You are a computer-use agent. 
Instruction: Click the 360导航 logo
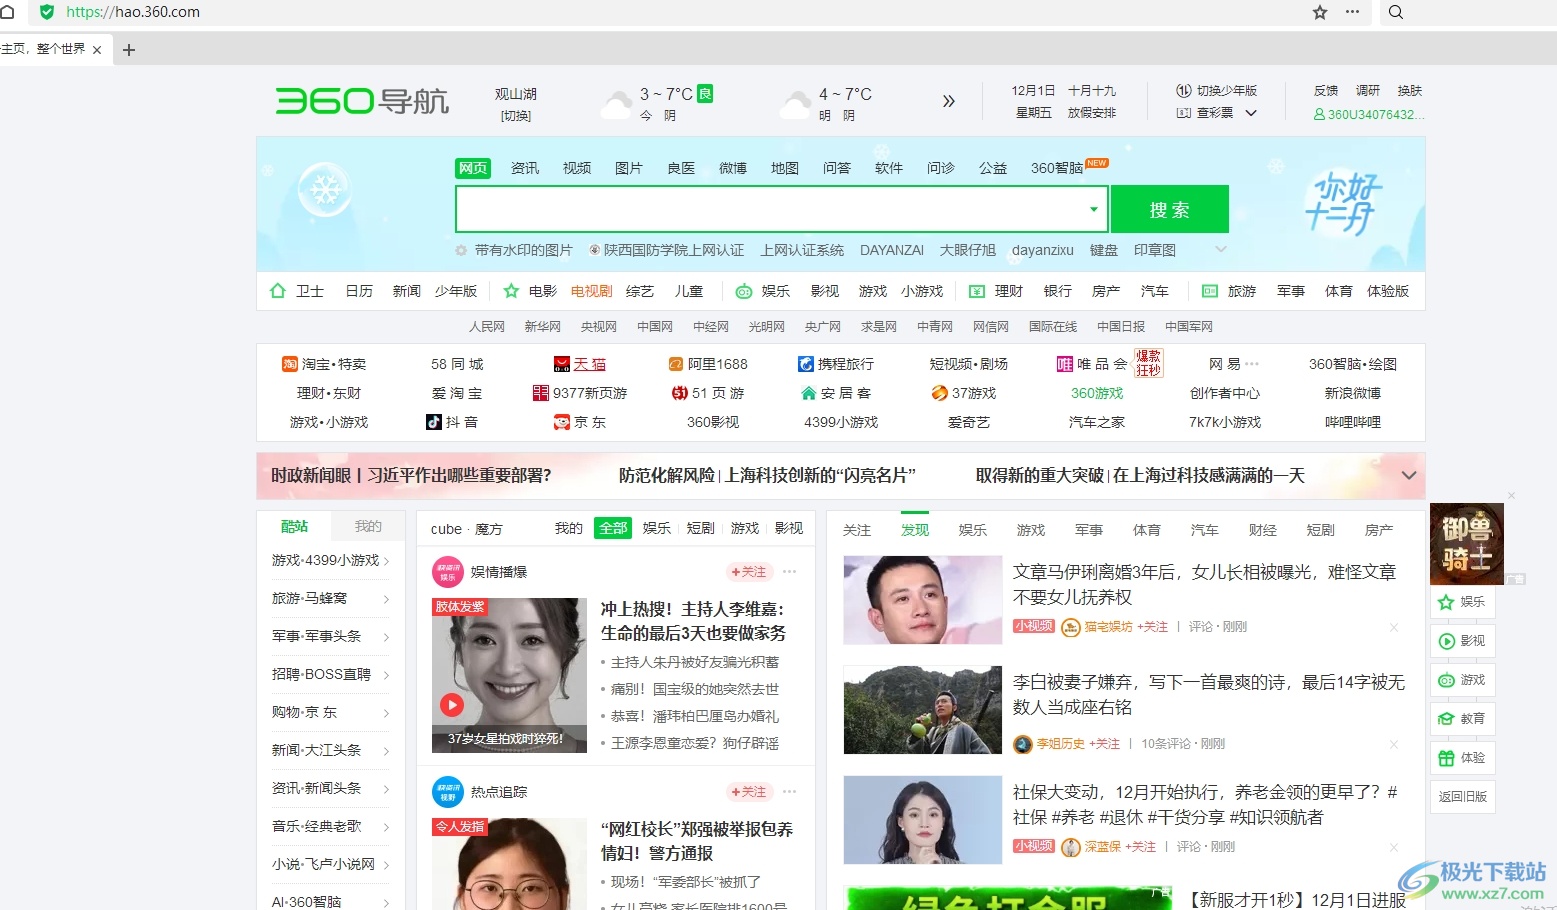coord(362,101)
